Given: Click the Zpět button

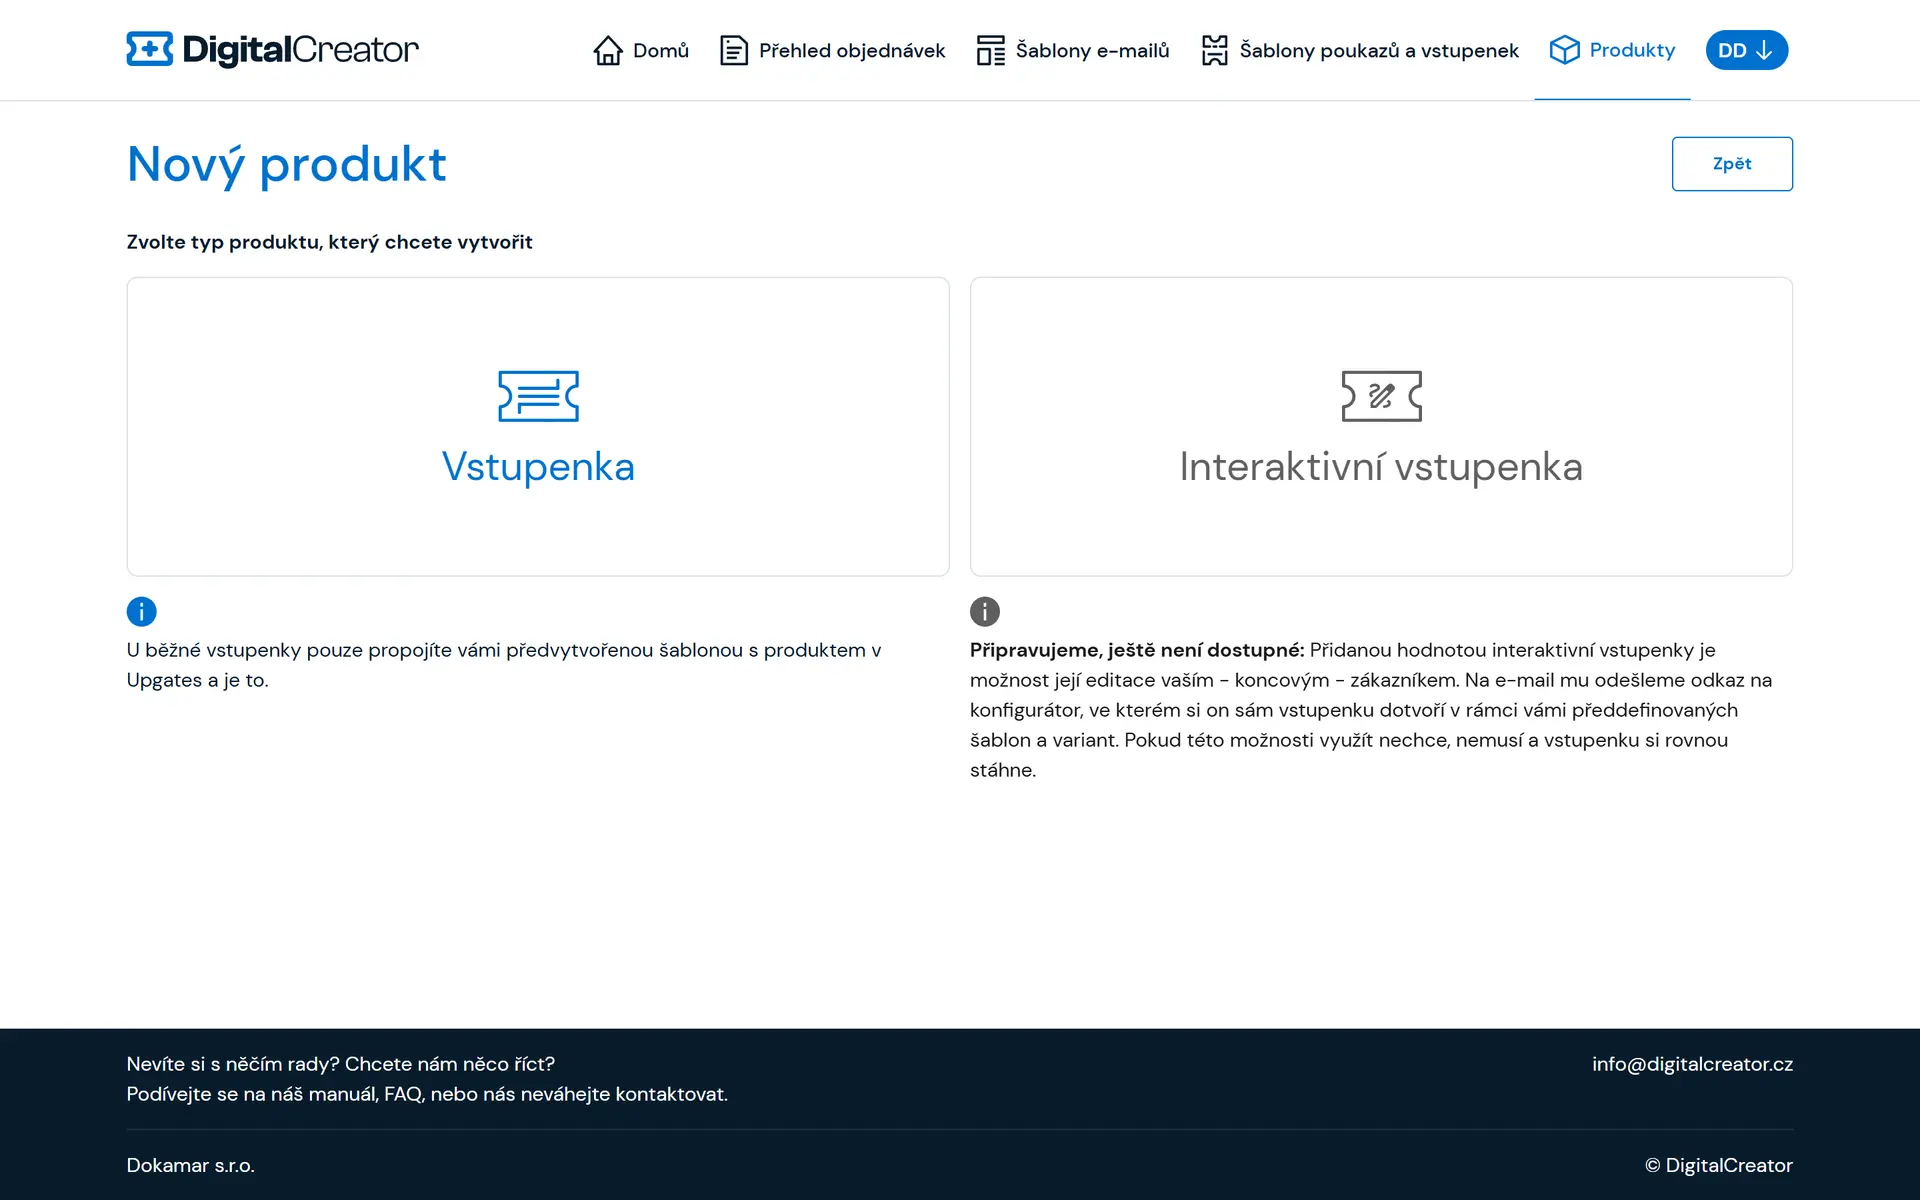Looking at the screenshot, I should [x=1732, y=164].
